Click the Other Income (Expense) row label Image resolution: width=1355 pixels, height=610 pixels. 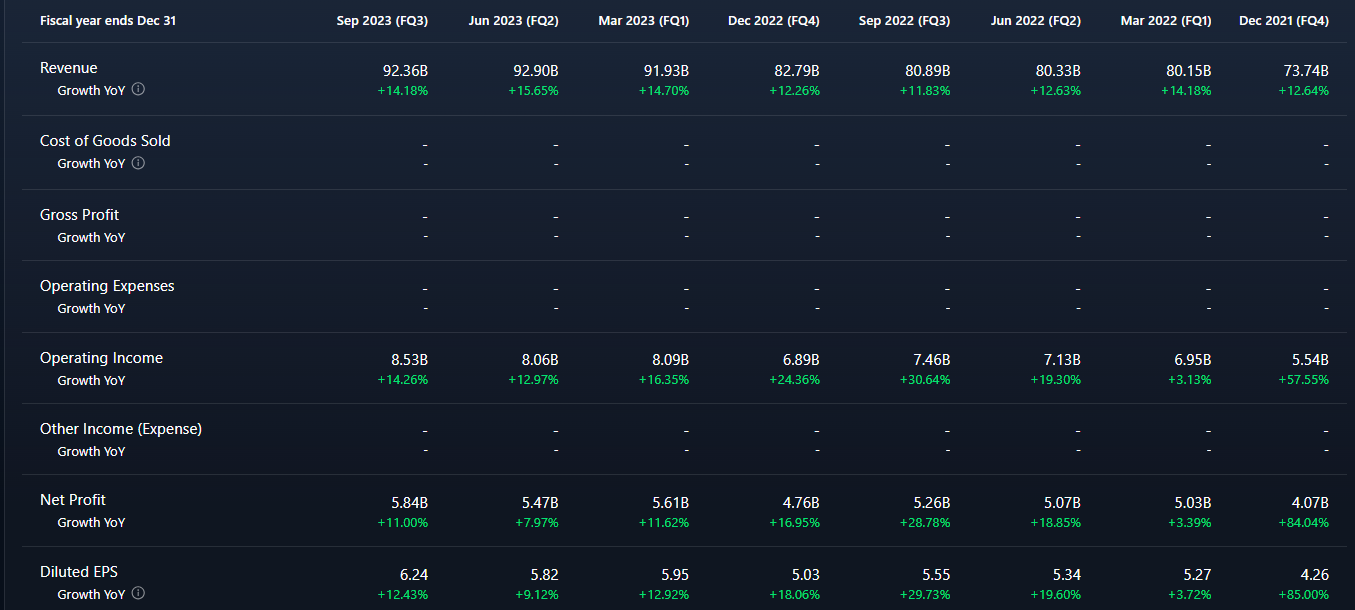point(121,429)
